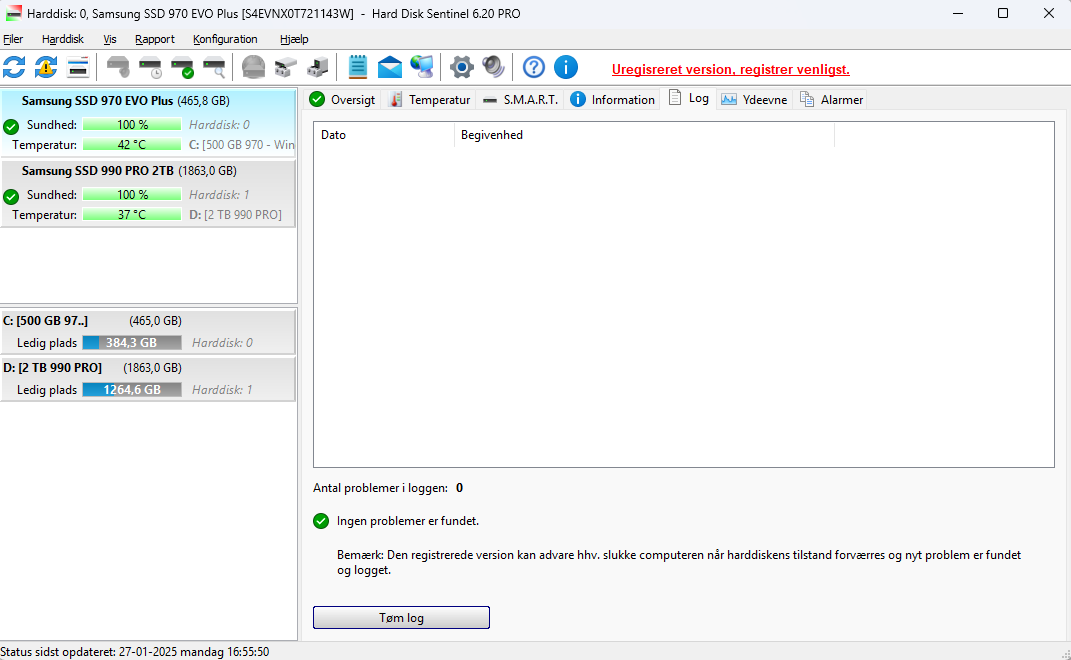Click the 'Ingen problemer er fundet.' message
1071x660 pixels.
click(x=408, y=521)
